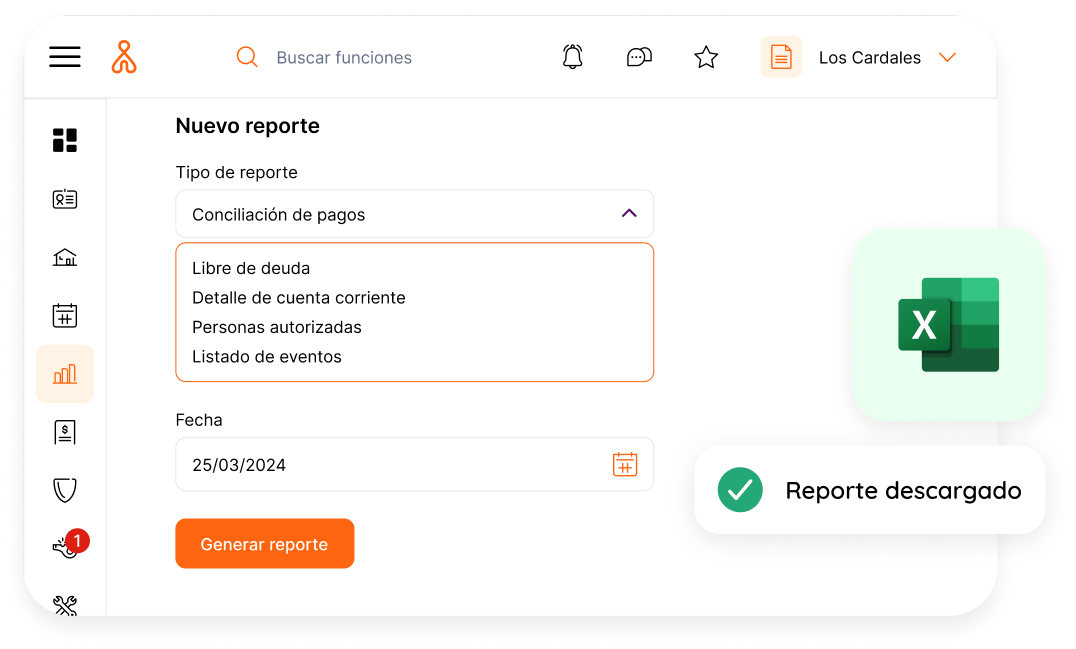Open the chat messages icon
The height and width of the screenshot is (649, 1076).
[x=639, y=57]
